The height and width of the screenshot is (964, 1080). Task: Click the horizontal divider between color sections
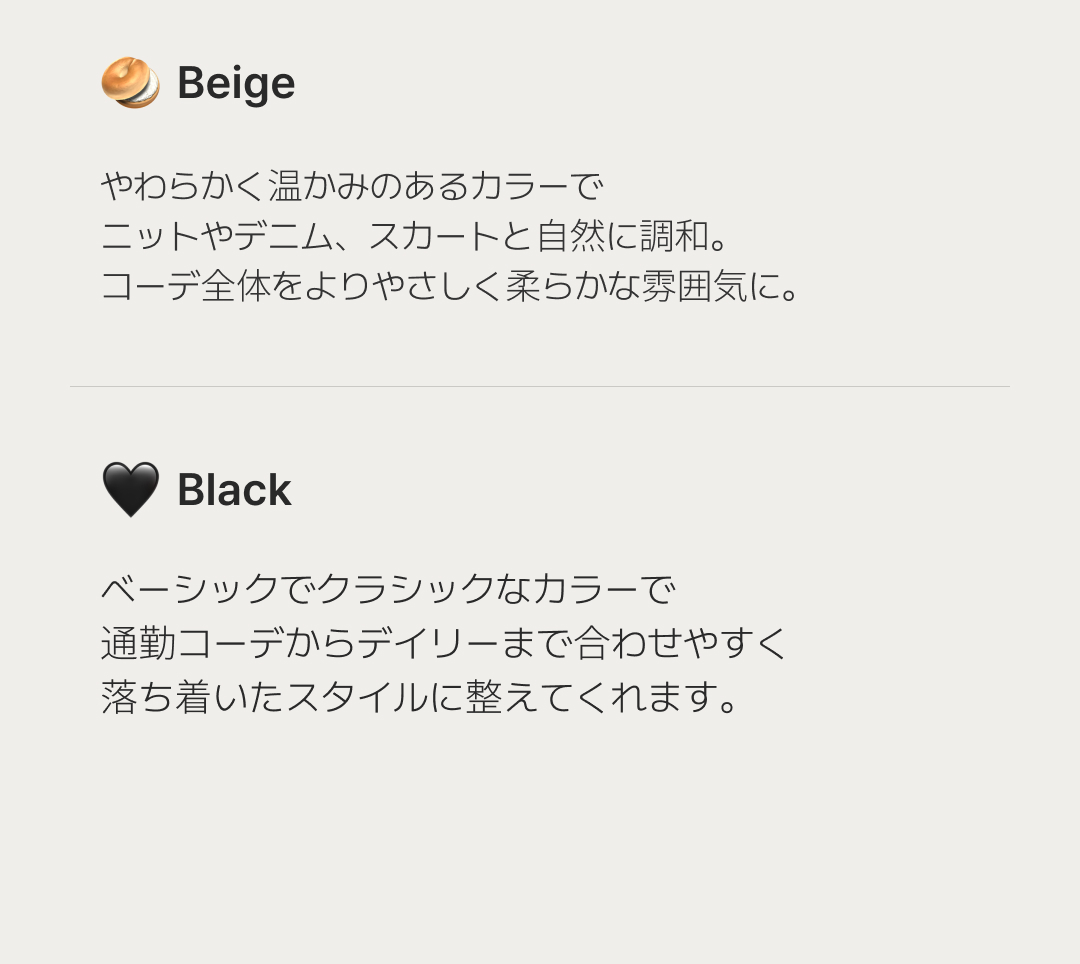[540, 386]
